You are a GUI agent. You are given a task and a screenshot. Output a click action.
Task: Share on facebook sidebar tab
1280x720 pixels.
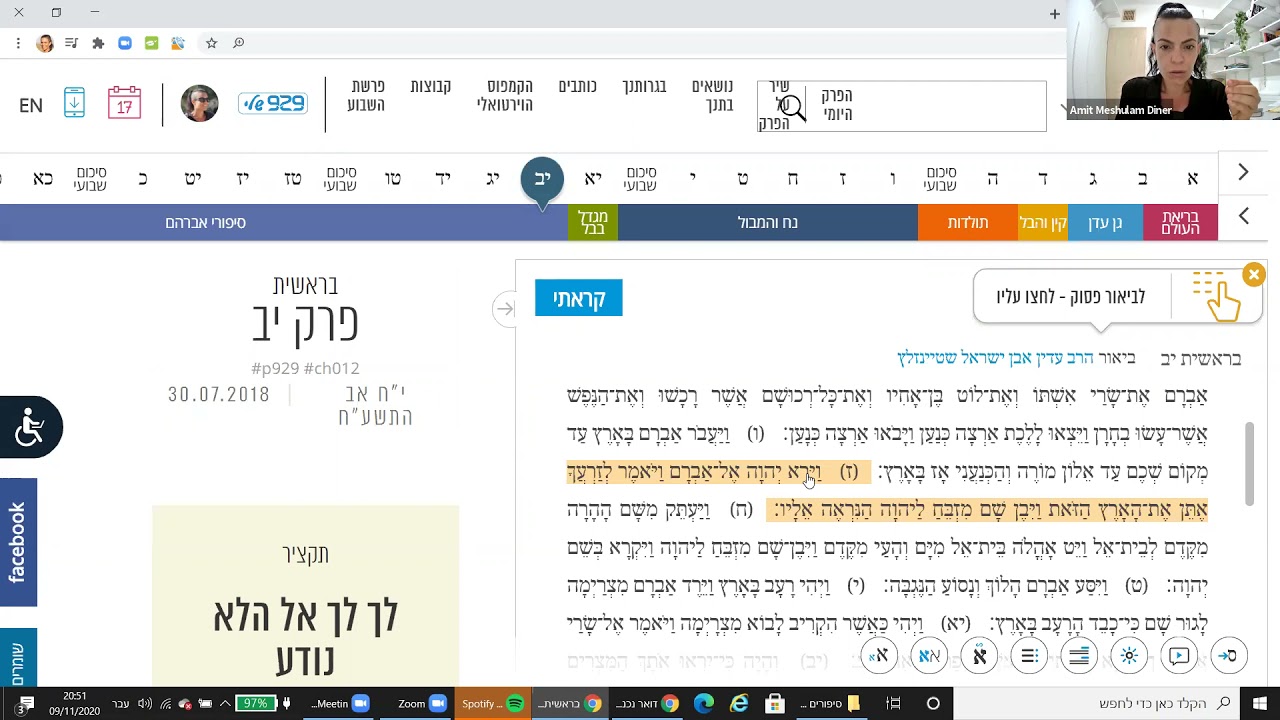tap(18, 542)
